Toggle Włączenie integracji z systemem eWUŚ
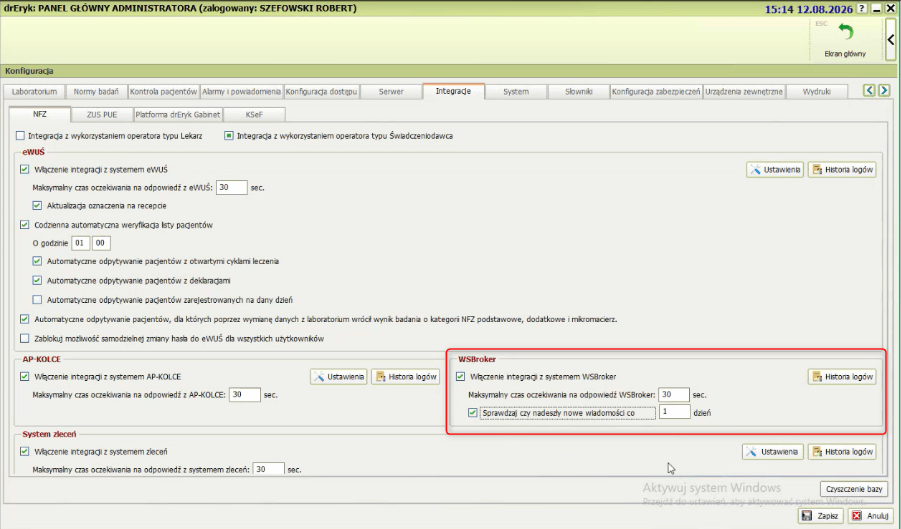 coord(25,169)
